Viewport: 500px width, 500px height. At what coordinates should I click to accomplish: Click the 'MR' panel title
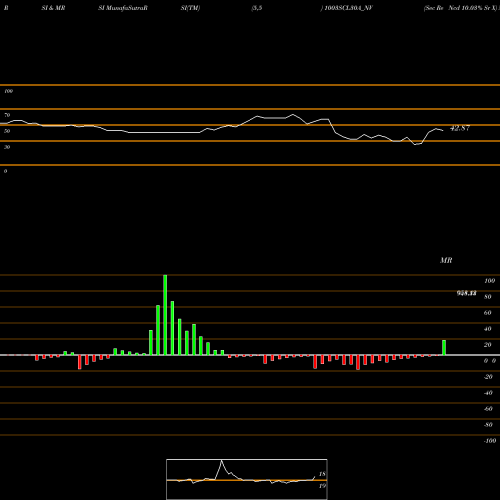tap(446, 260)
